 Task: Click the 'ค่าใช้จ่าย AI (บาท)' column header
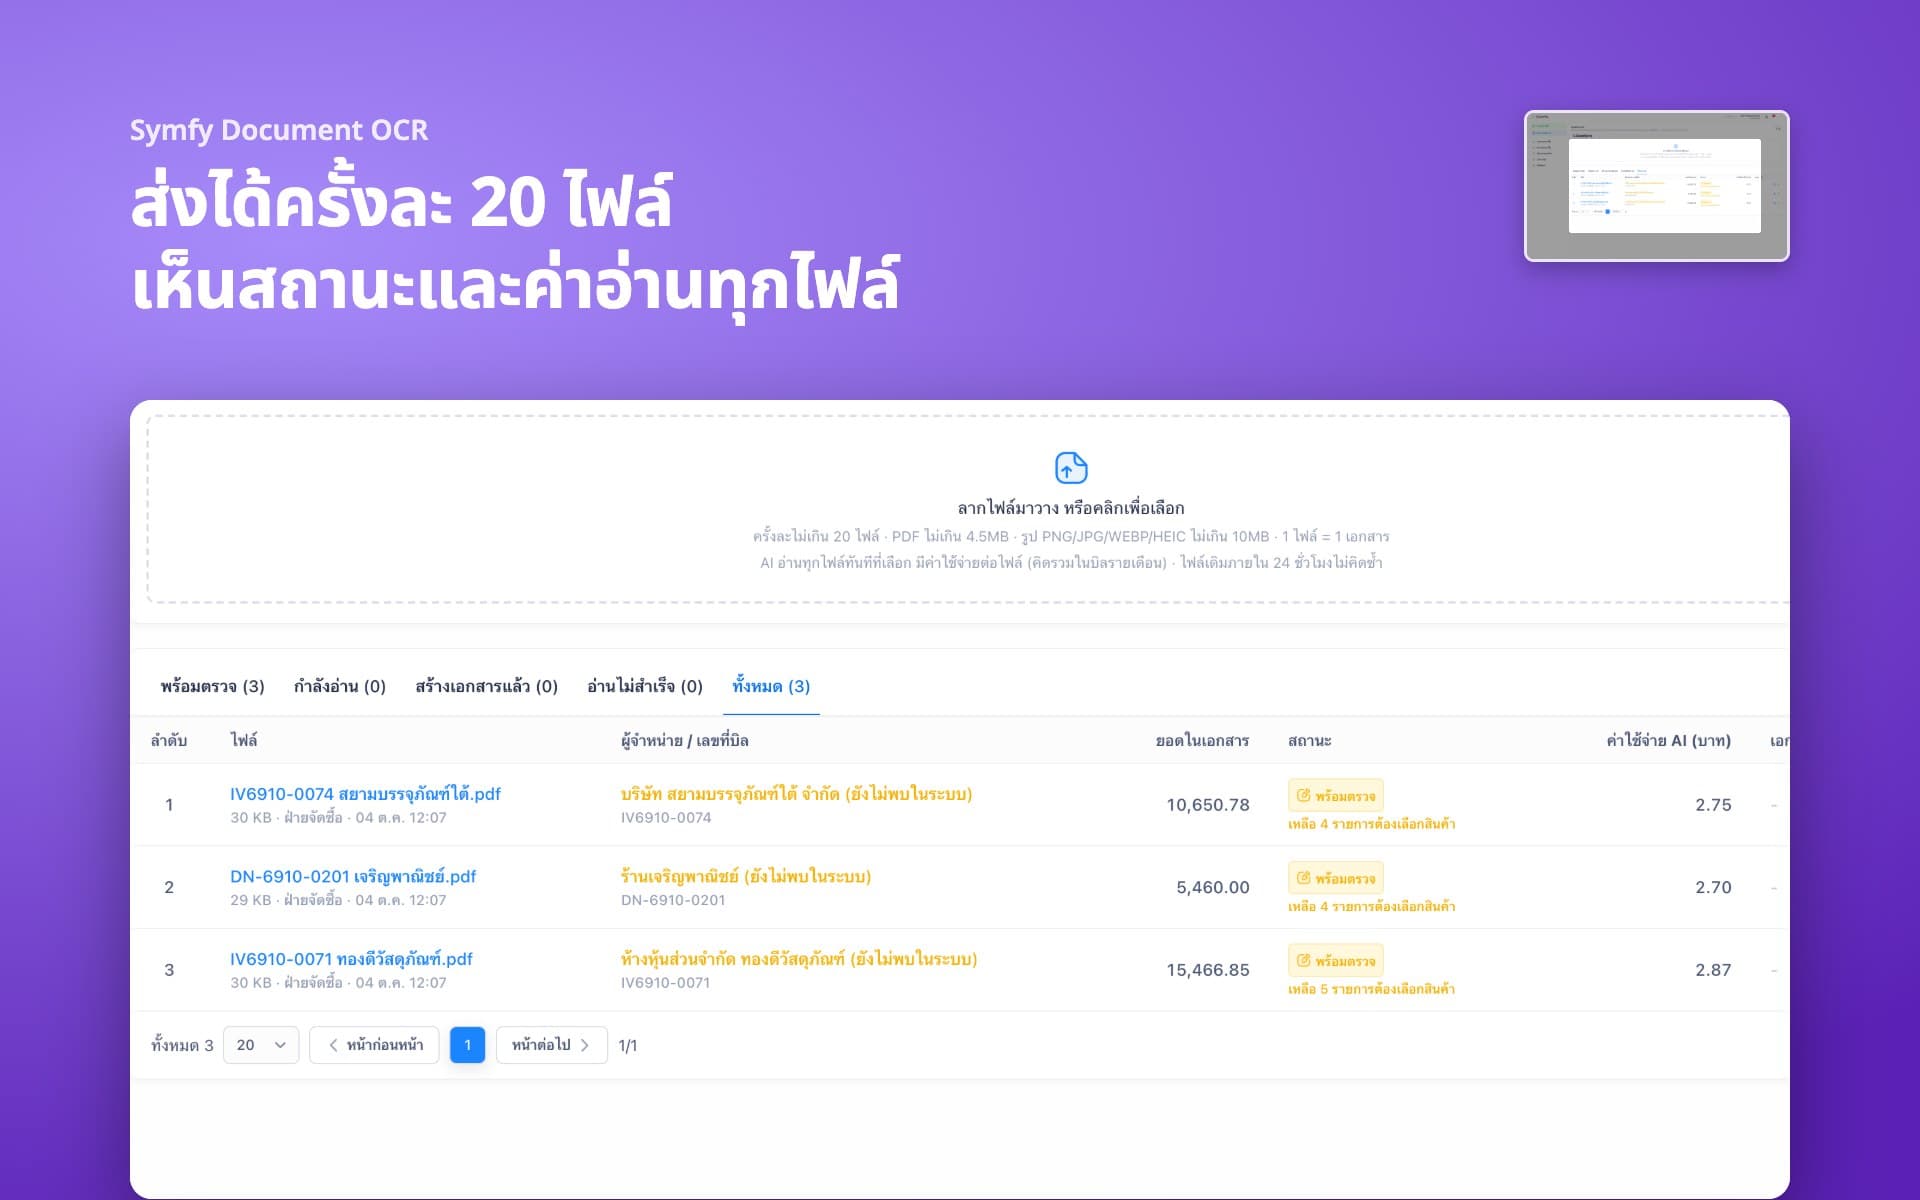click(1668, 741)
